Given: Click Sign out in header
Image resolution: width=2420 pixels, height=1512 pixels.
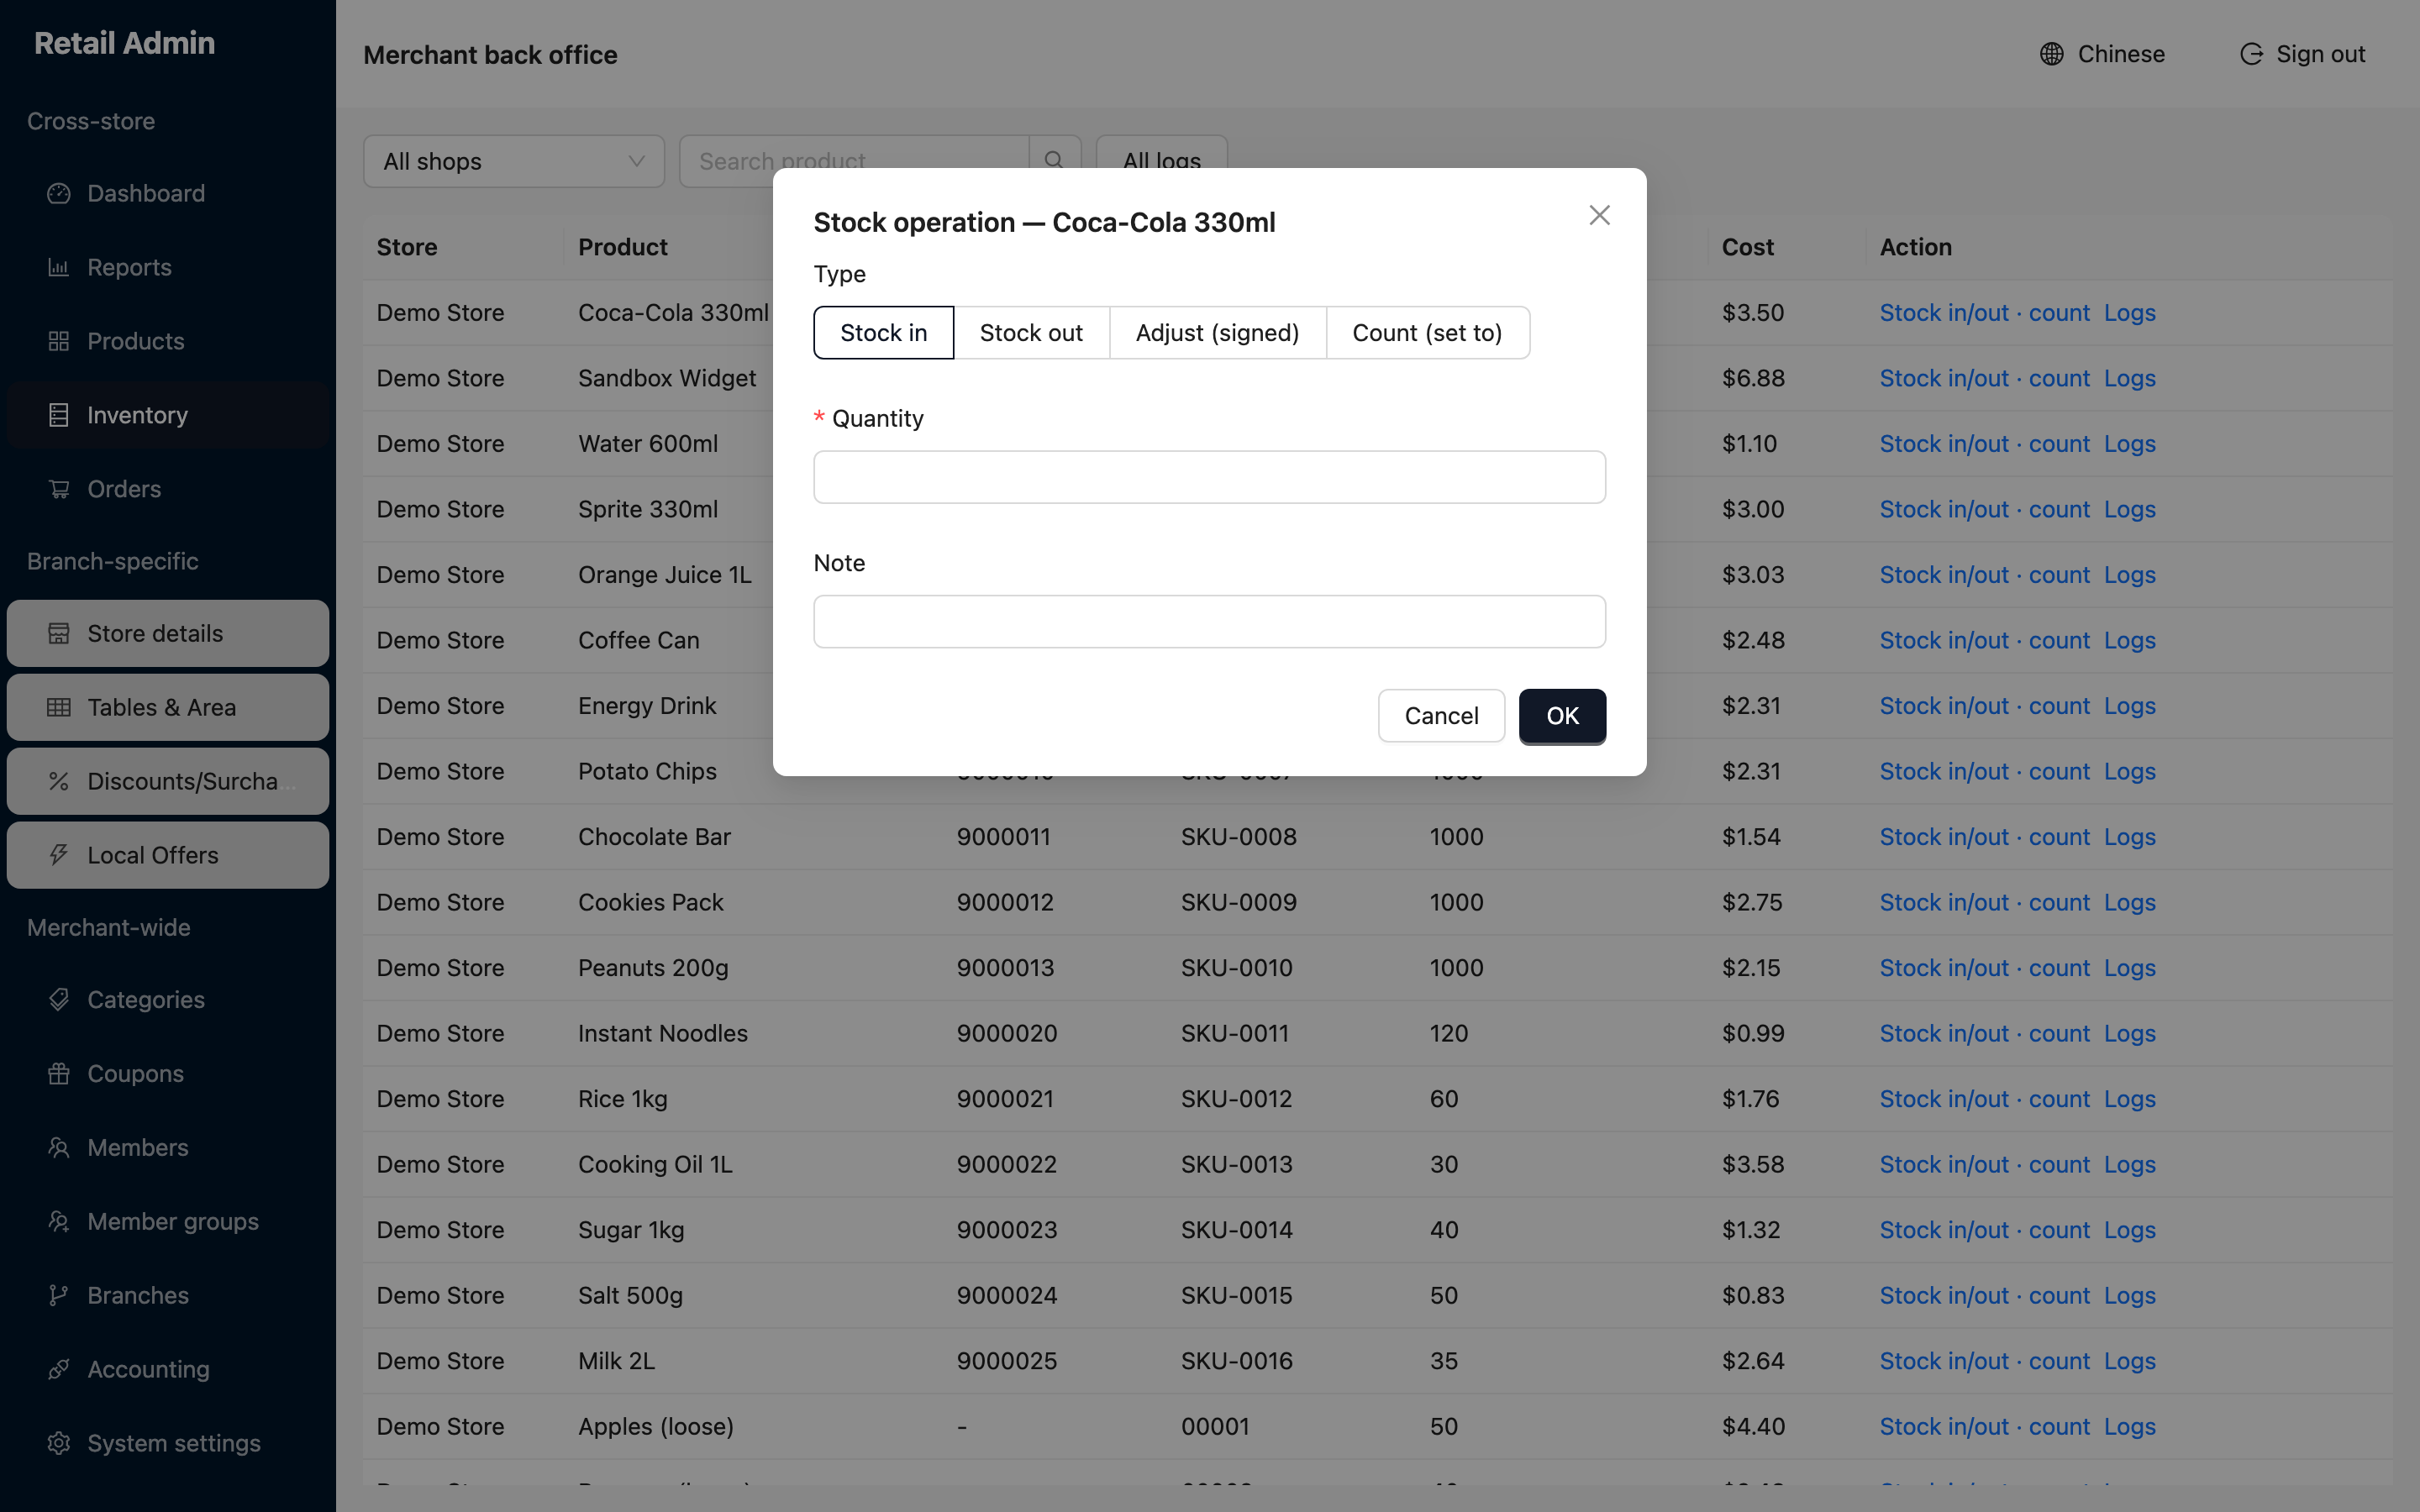Looking at the screenshot, I should 2302,54.
